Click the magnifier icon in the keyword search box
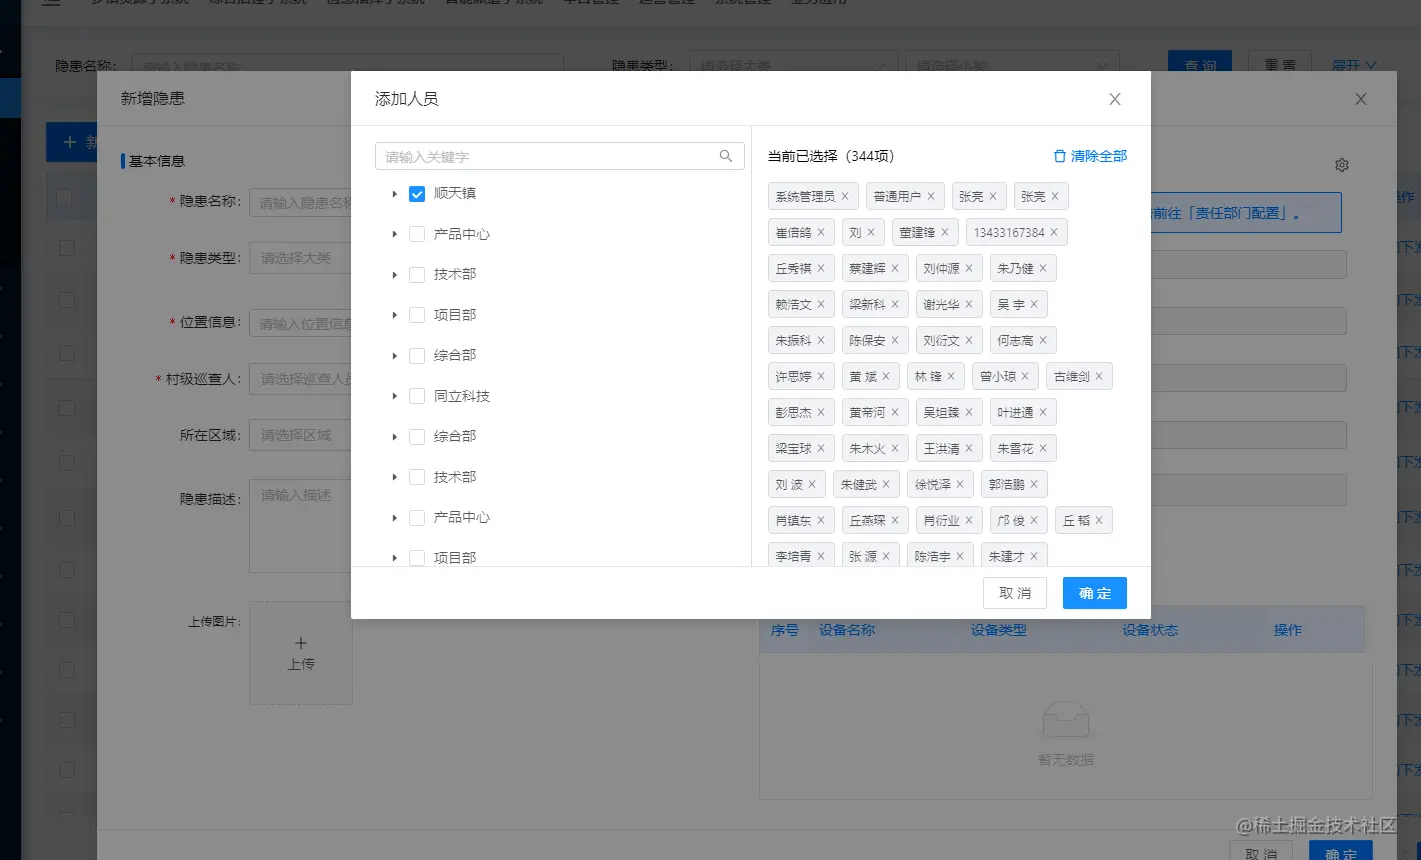Screen dimensions: 1421x860 [x=726, y=156]
